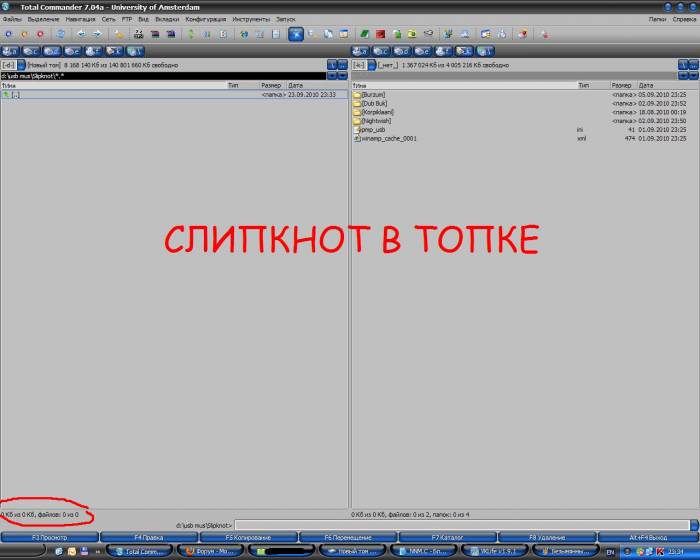The width and height of the screenshot is (700, 560).
Task: Open the right panel drive dropdown
Action: (x=359, y=65)
